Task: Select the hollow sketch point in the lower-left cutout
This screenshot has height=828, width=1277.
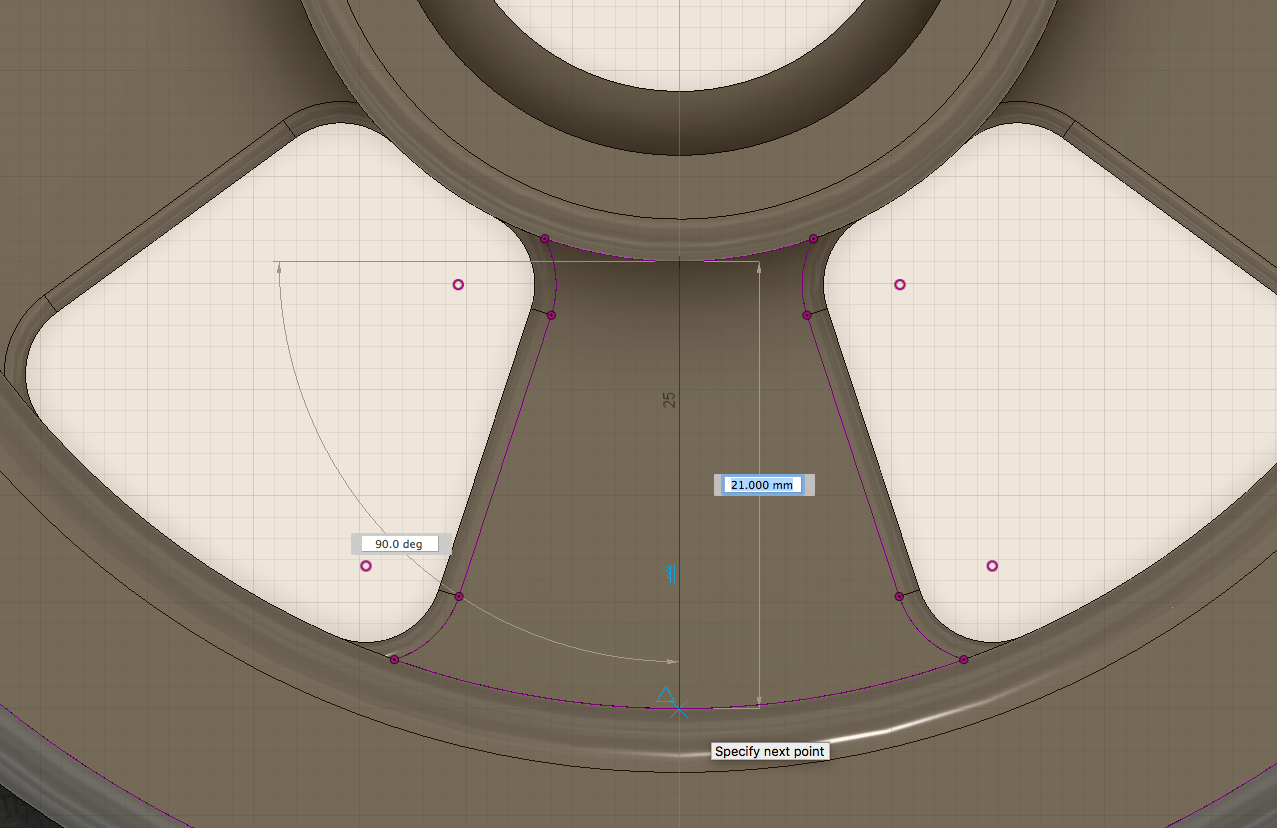Action: (x=366, y=566)
